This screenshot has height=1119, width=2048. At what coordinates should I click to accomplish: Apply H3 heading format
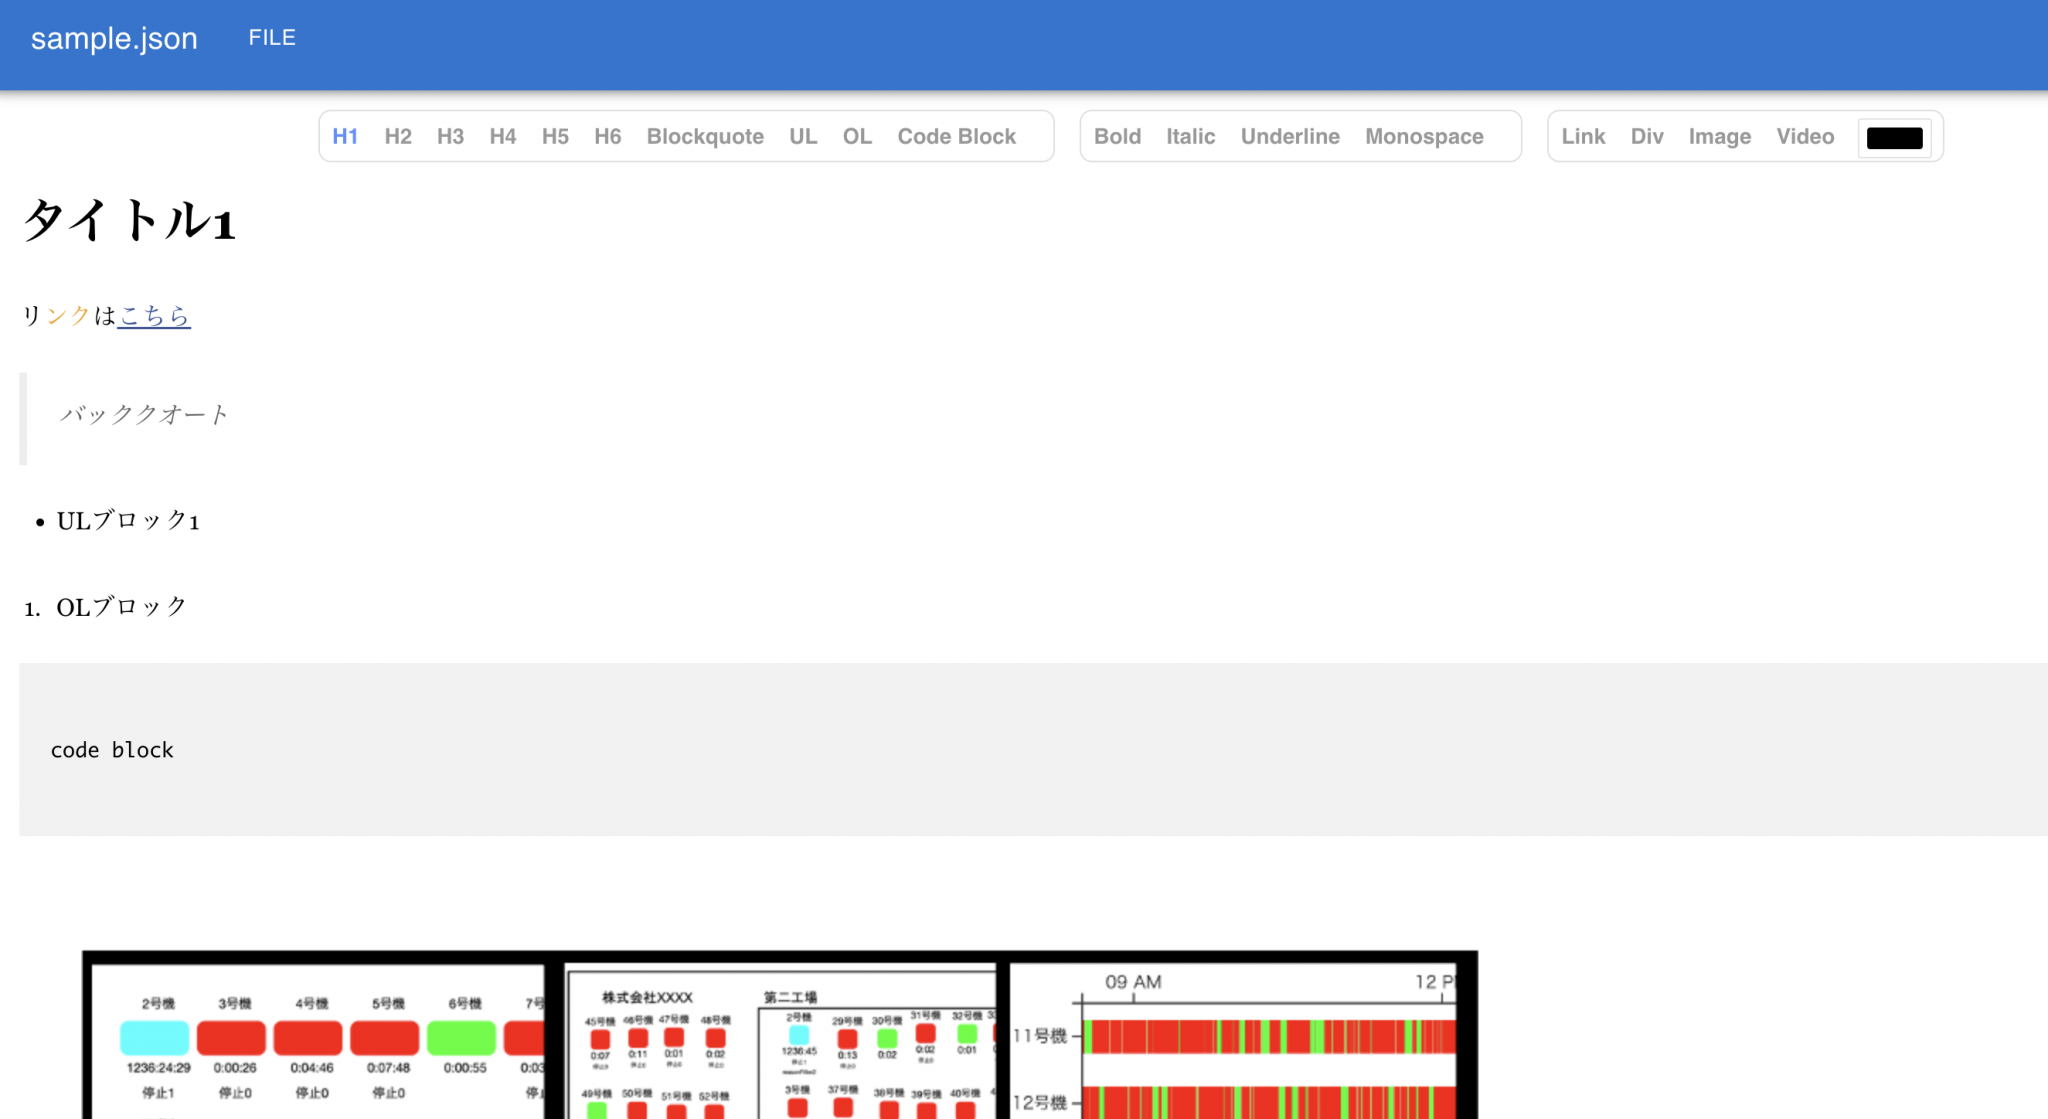coord(450,136)
